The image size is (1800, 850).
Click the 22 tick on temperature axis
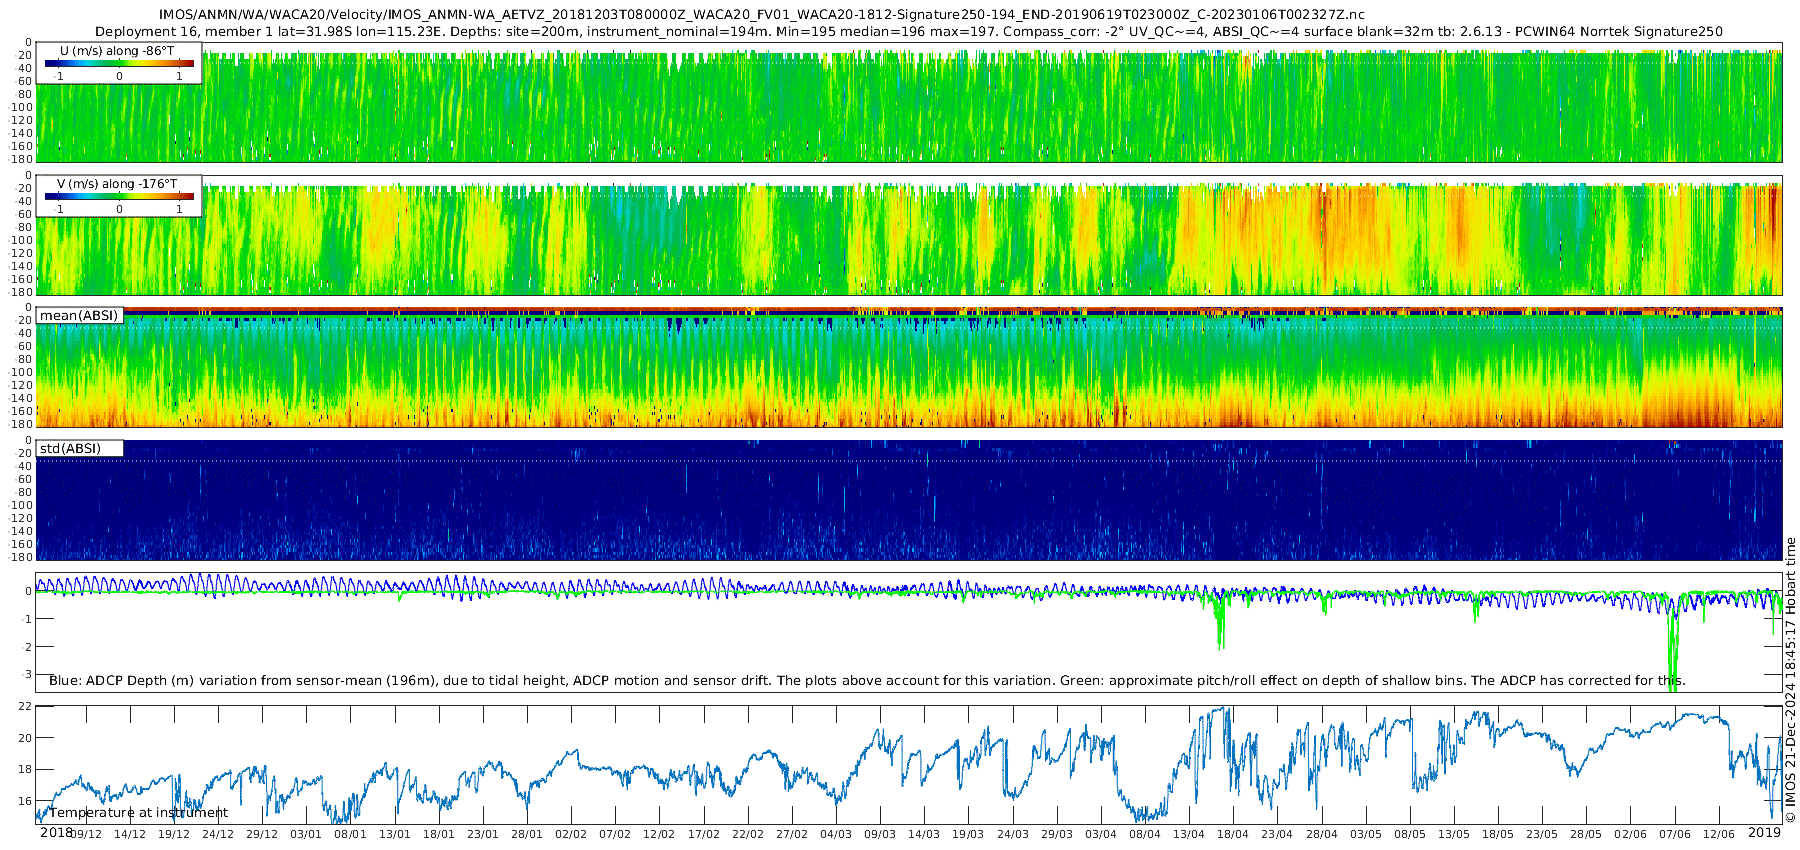pyautogui.click(x=26, y=707)
